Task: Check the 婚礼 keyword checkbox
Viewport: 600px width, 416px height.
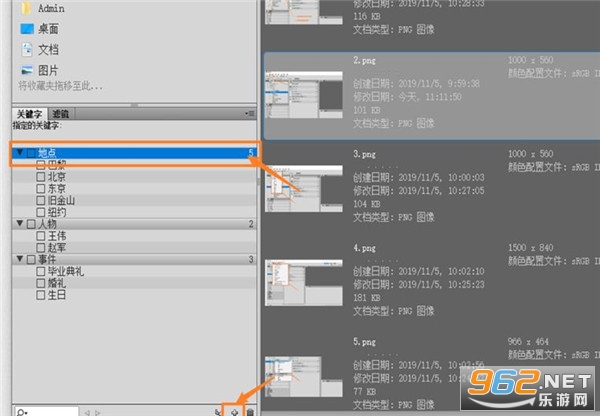Action: pyautogui.click(x=41, y=283)
